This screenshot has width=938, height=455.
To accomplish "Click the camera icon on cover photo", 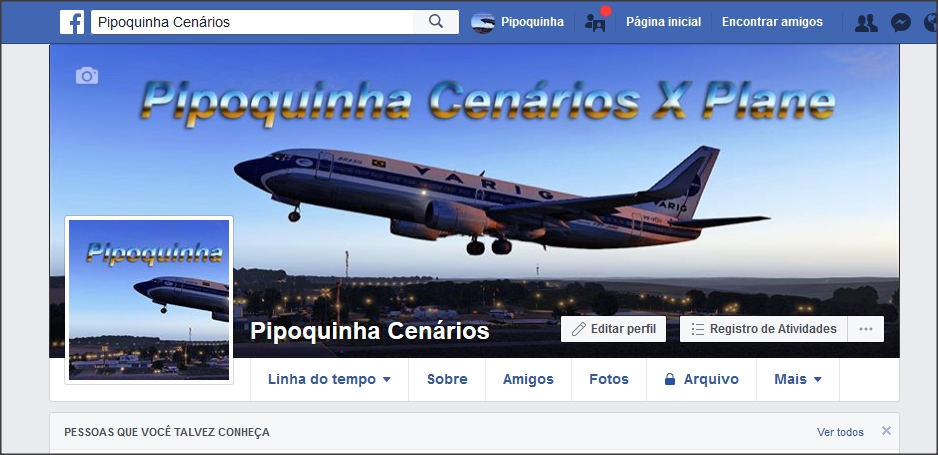I will (87, 76).
